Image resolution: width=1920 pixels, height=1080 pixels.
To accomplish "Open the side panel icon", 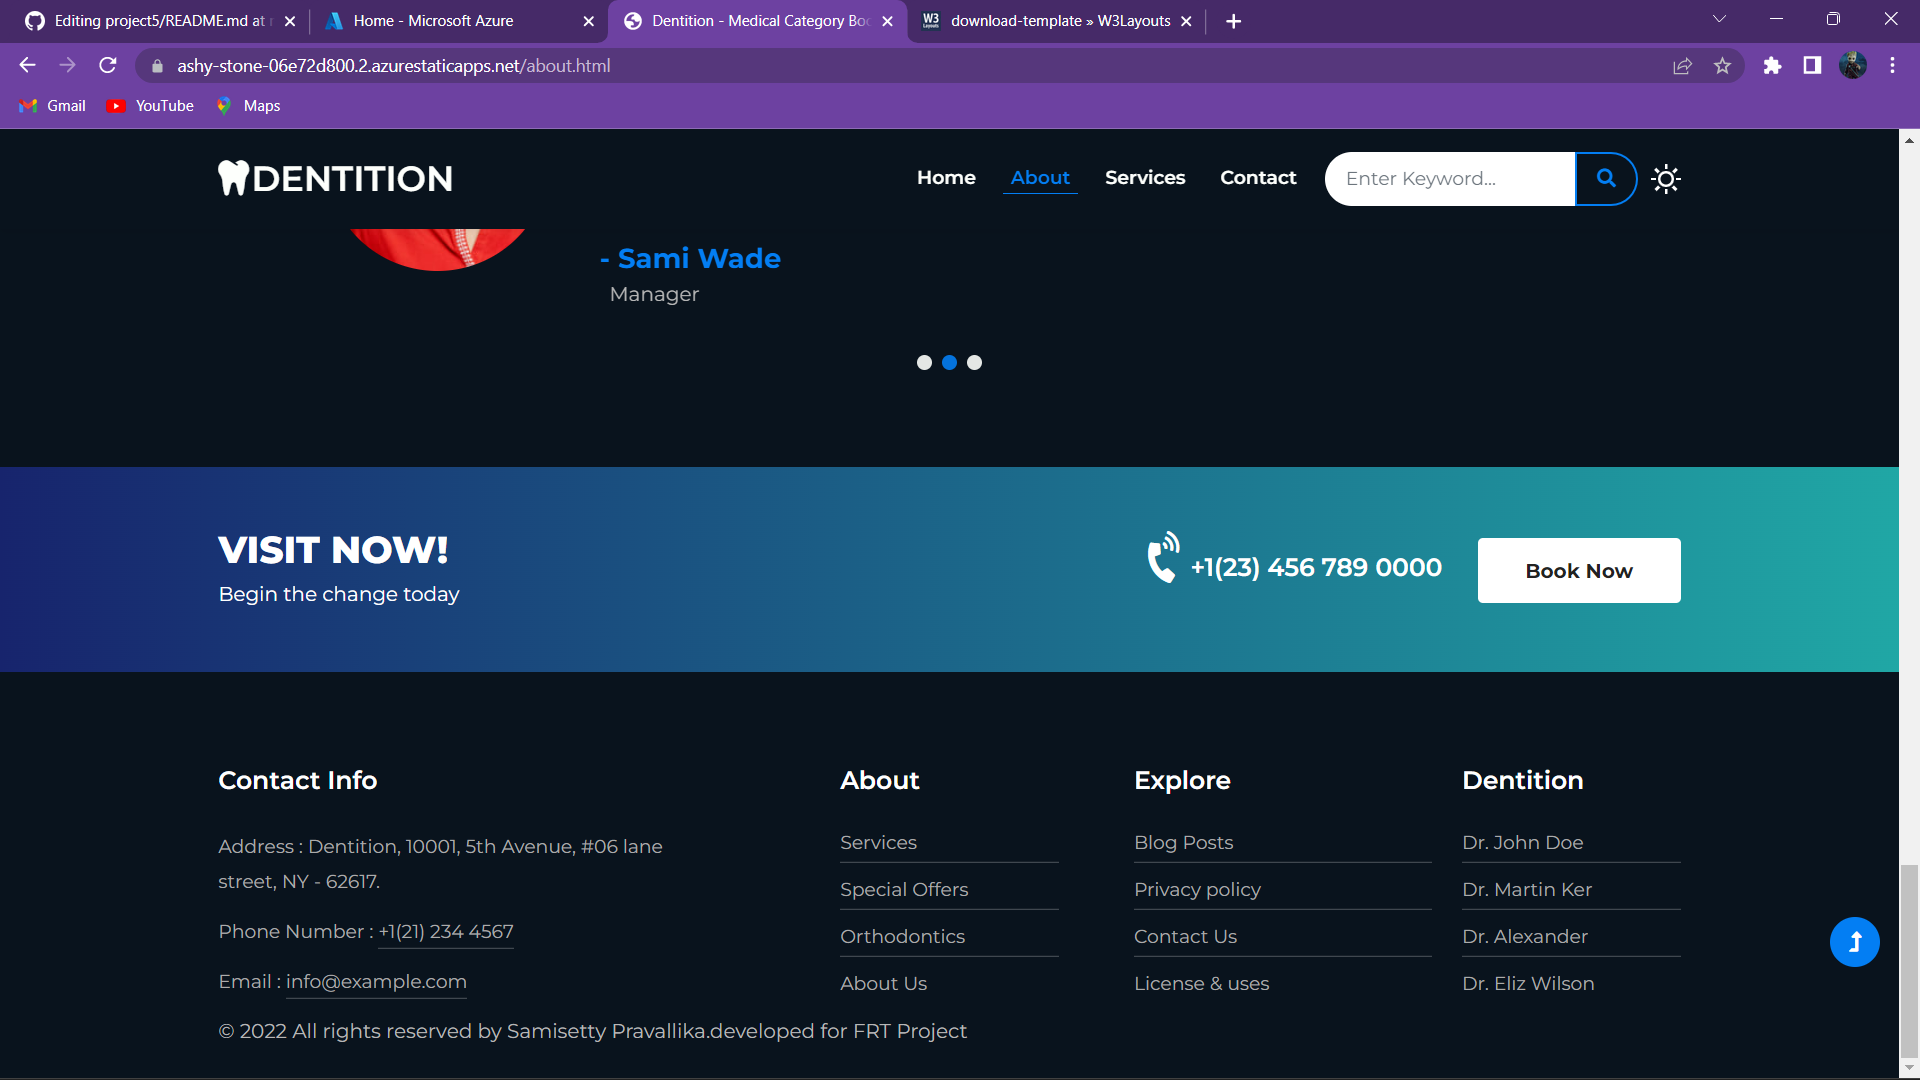I will coord(1812,66).
